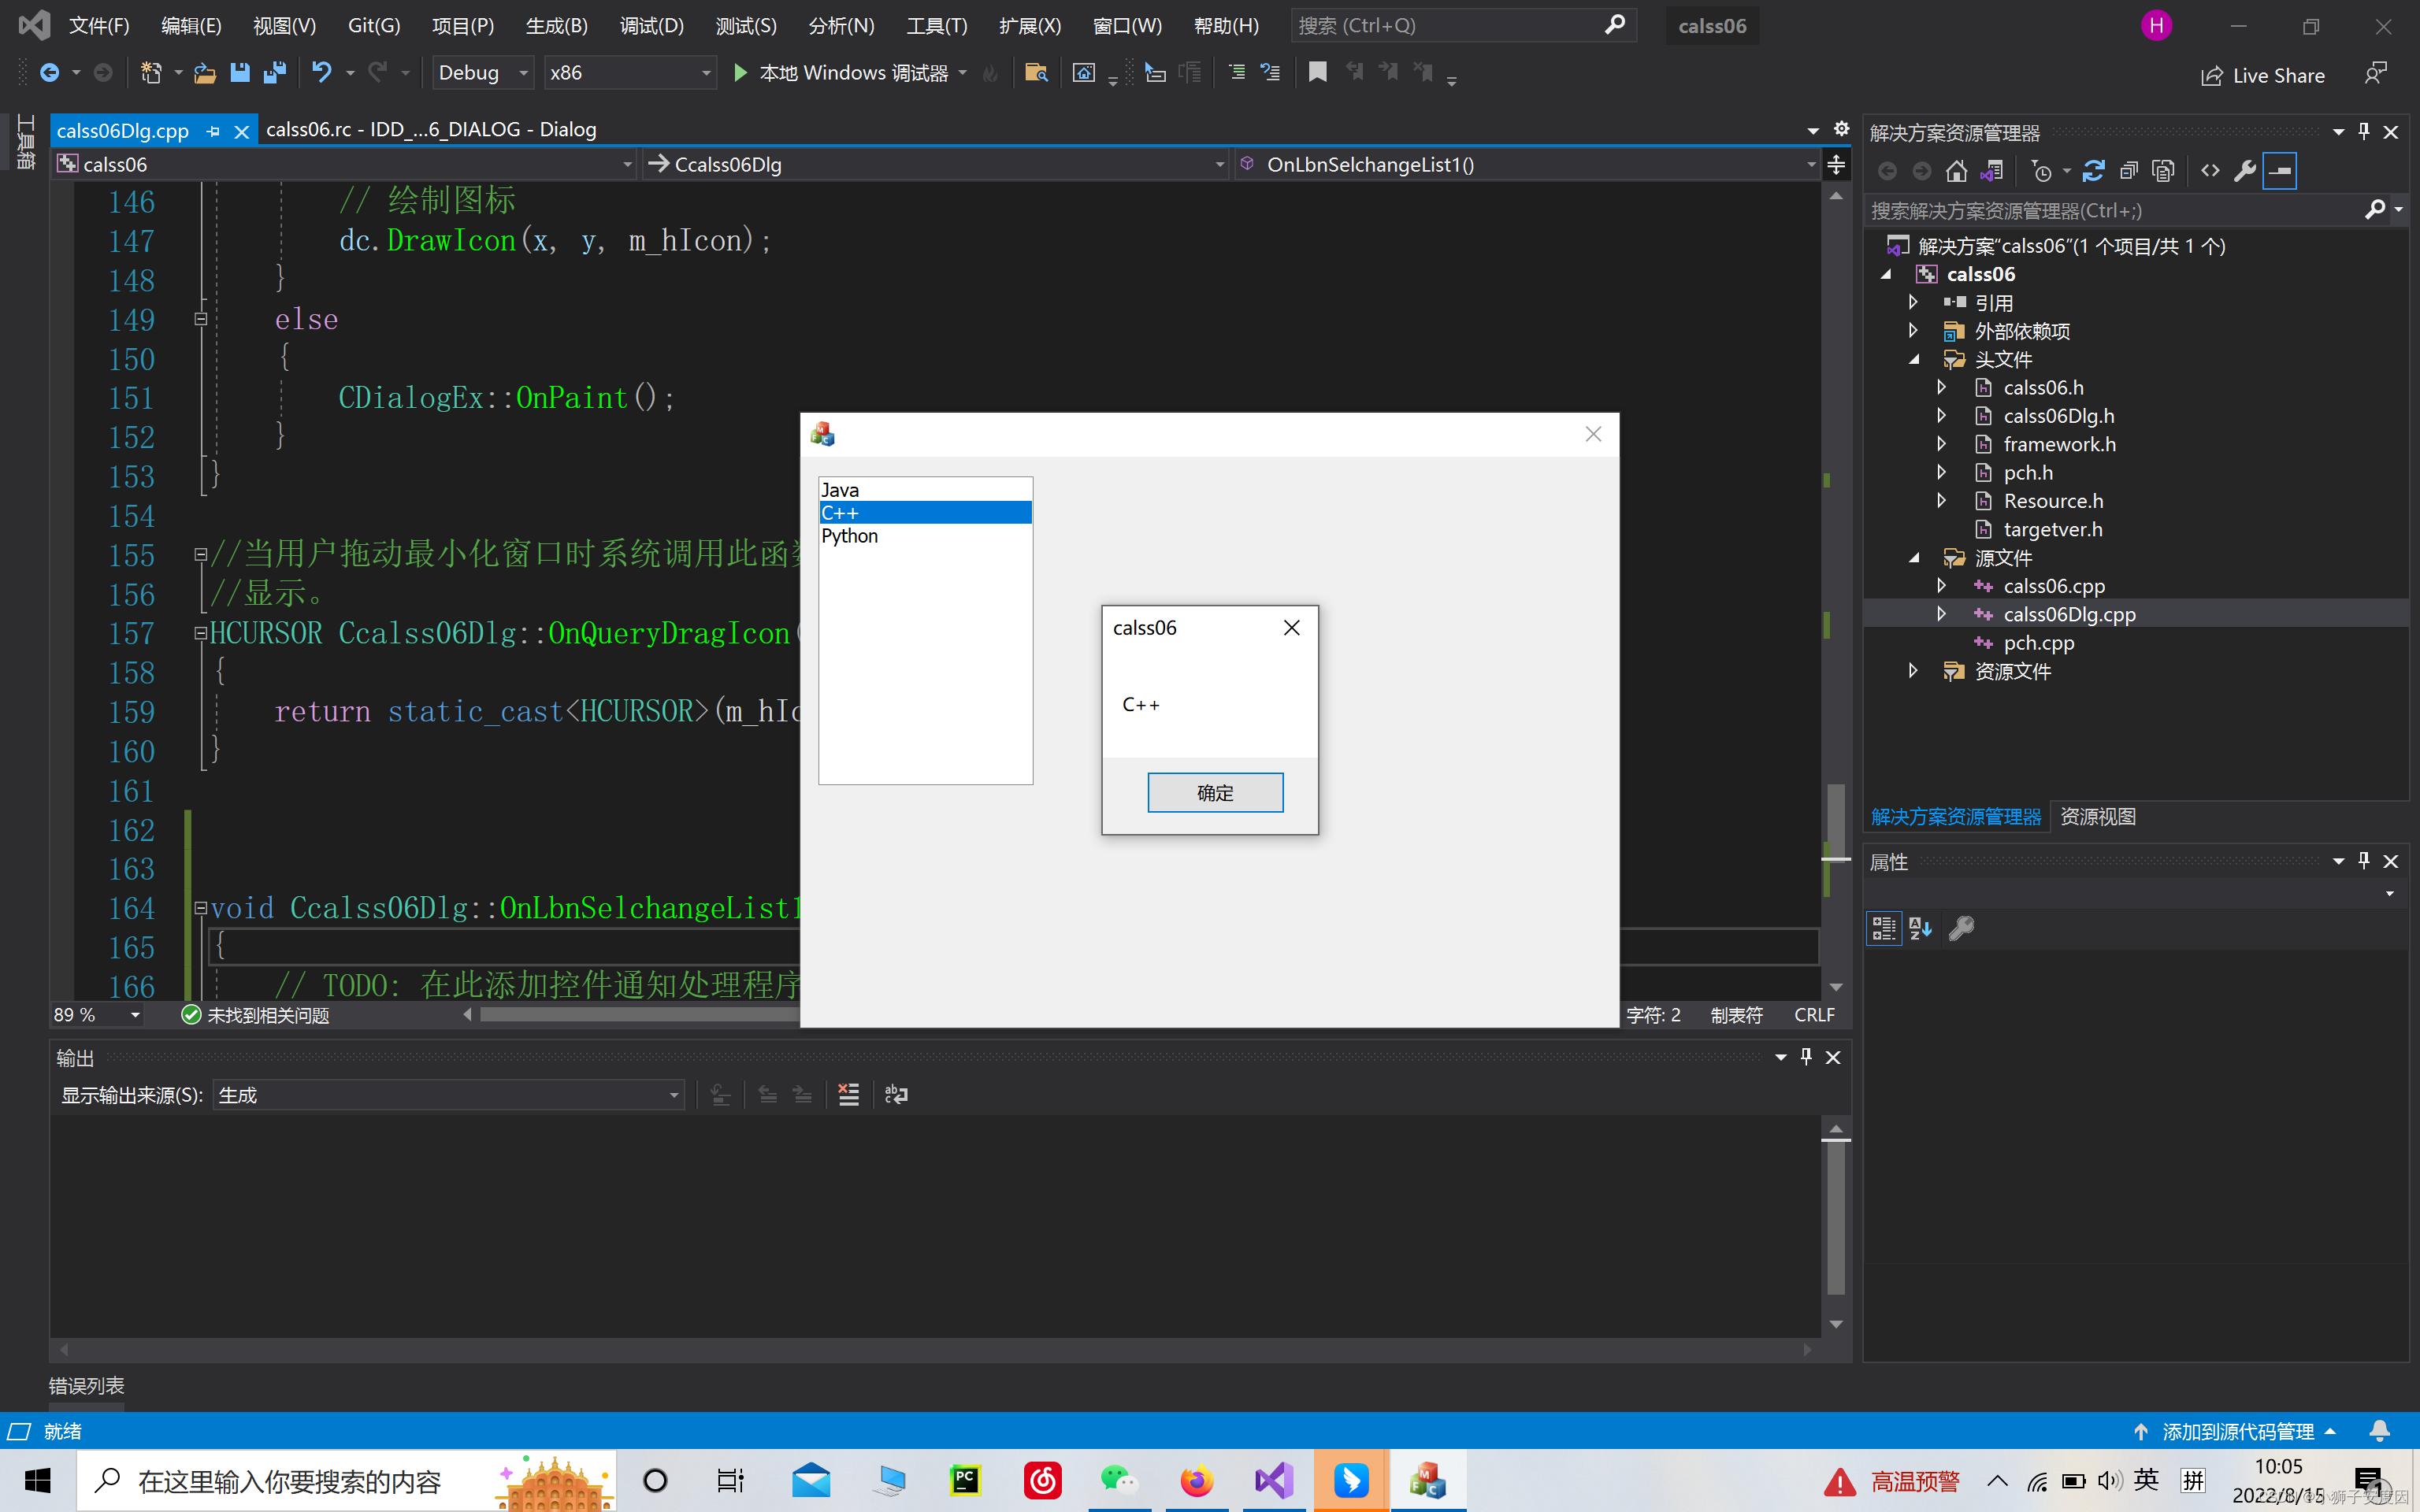Open the output source 生成 combo box
Viewport: 2420px width, 1512px height.
[x=448, y=1095]
